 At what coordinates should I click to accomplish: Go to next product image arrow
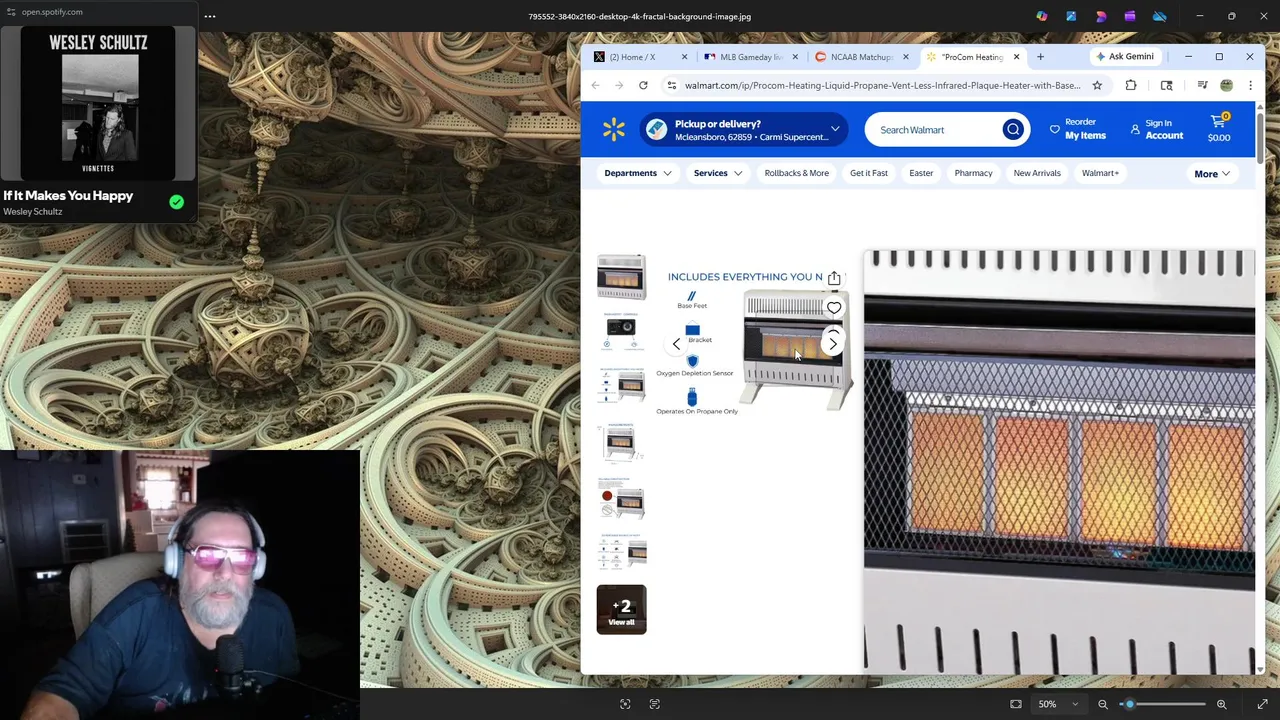(833, 344)
